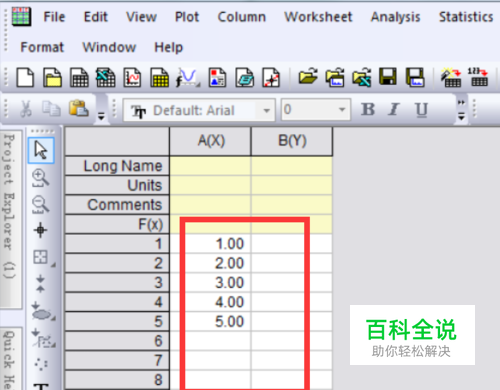Click the Long Name cell of column A
This screenshot has height=390, width=500.
tap(211, 166)
